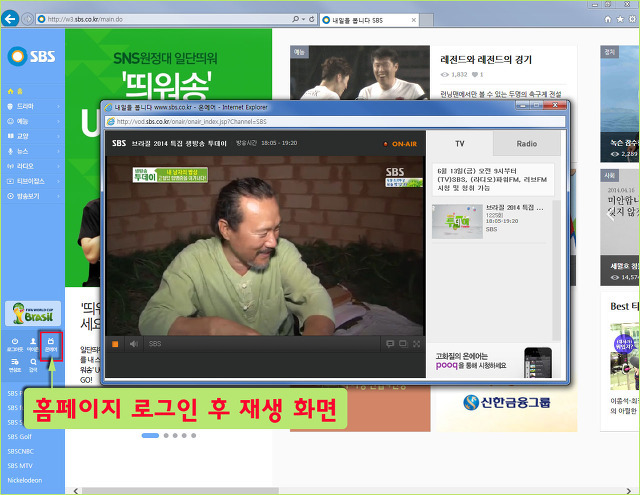Open the on-air TV icon in sidebar
The width and height of the screenshot is (640, 495).
(51, 345)
